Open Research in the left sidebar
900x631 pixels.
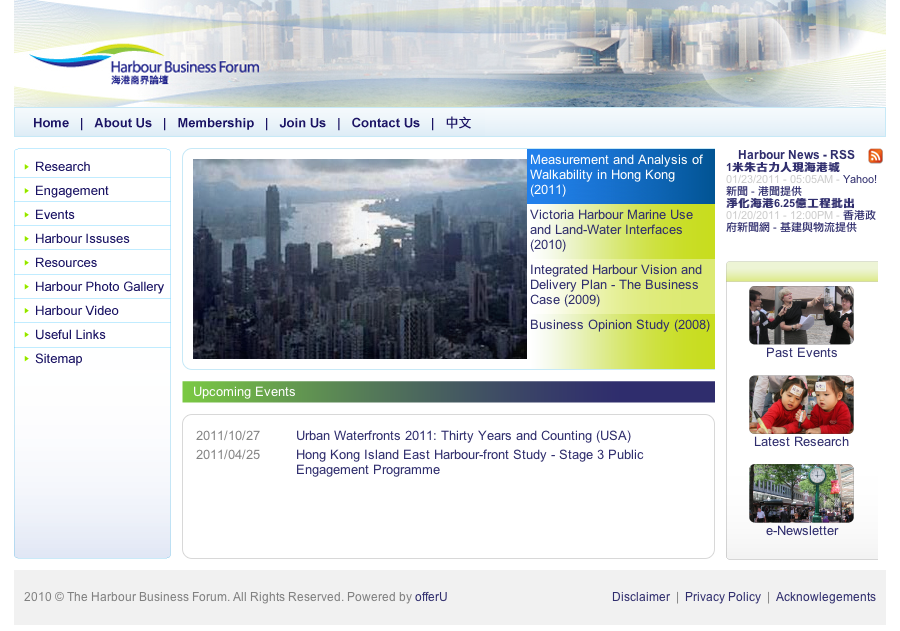click(63, 167)
